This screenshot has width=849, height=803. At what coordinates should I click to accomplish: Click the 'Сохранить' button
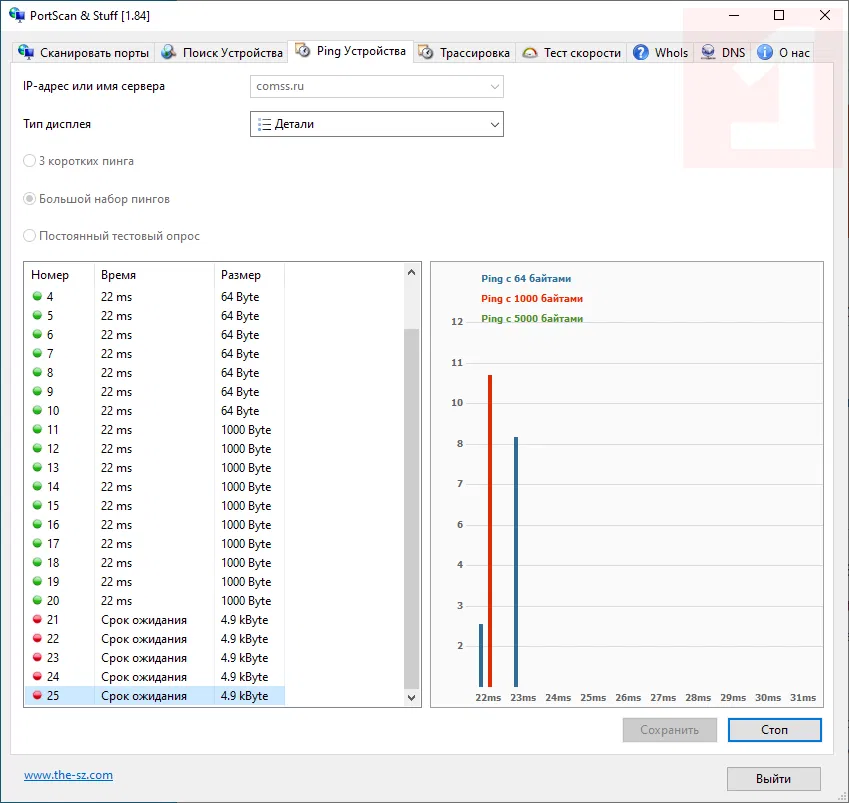669,730
